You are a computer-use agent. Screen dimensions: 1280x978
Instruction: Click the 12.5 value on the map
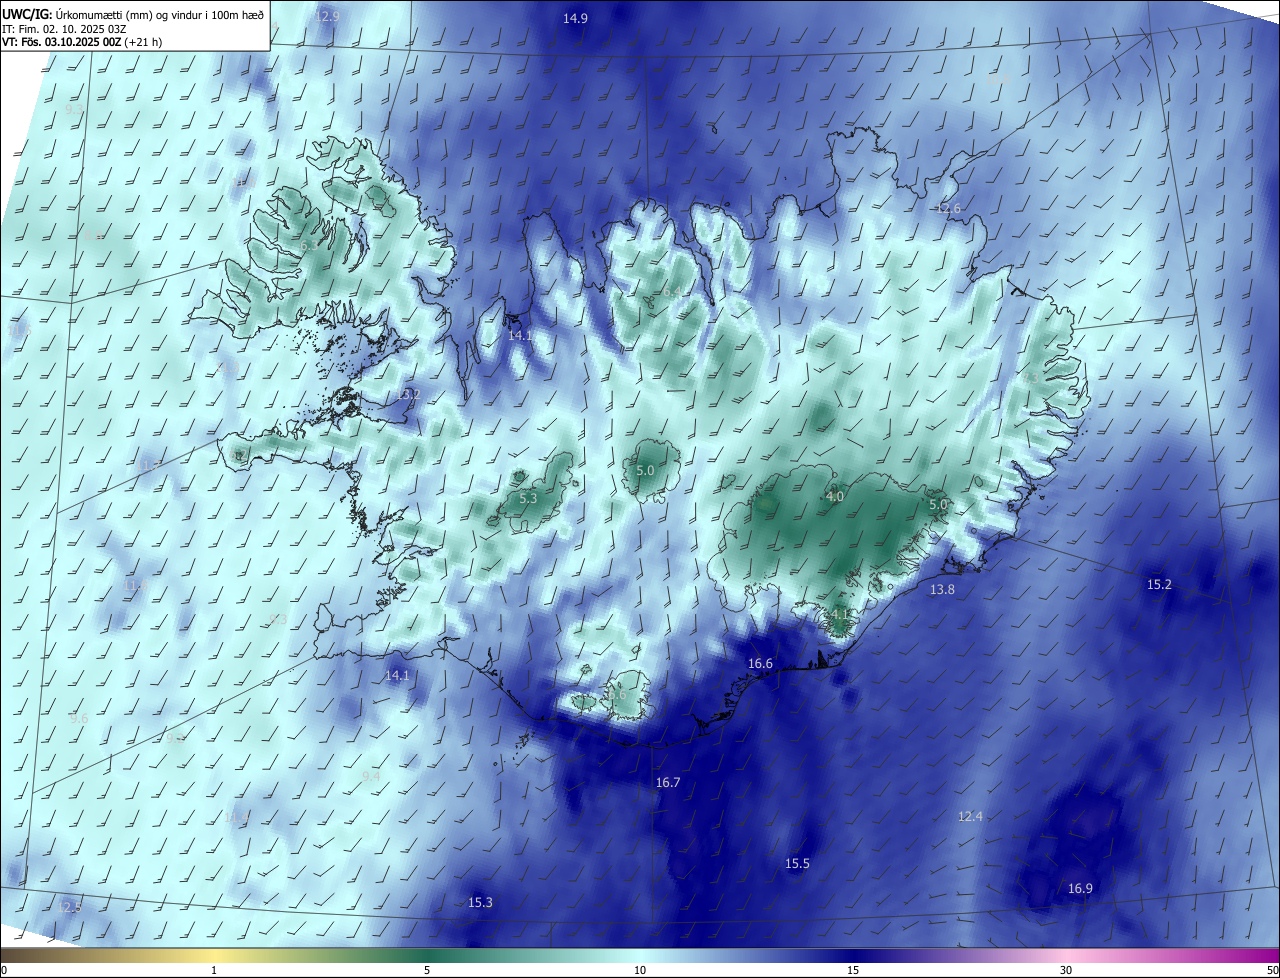point(69,906)
